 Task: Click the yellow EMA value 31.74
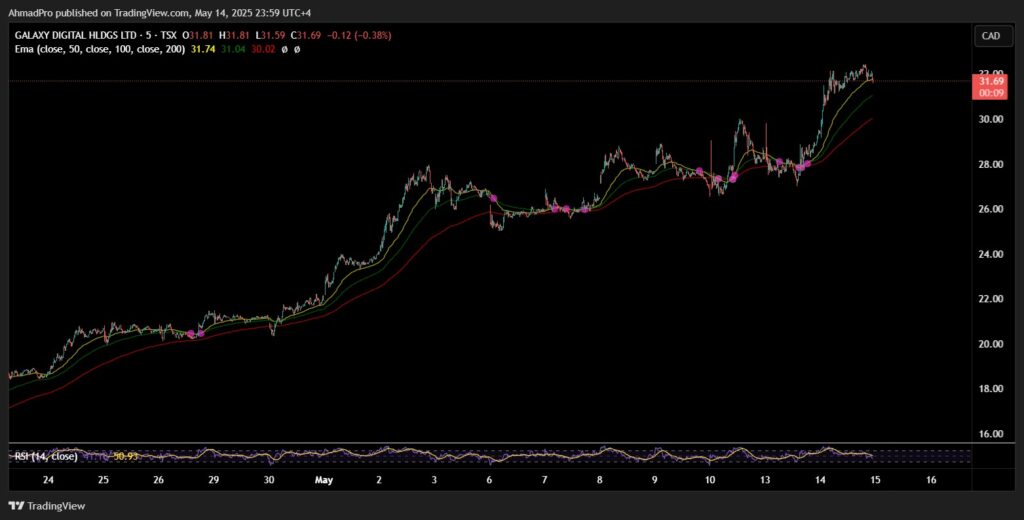click(x=202, y=49)
